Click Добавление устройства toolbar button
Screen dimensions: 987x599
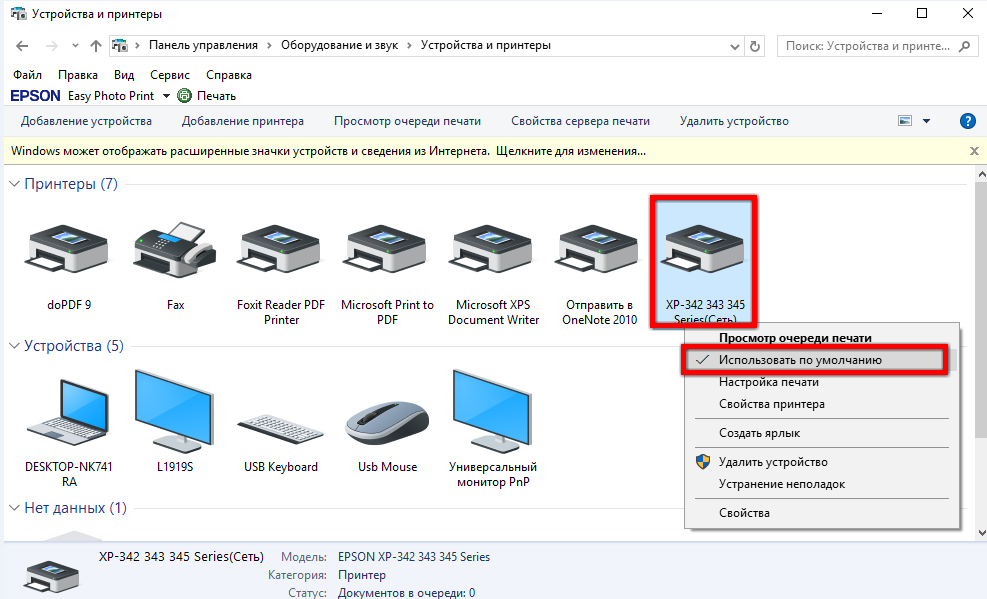pos(86,121)
